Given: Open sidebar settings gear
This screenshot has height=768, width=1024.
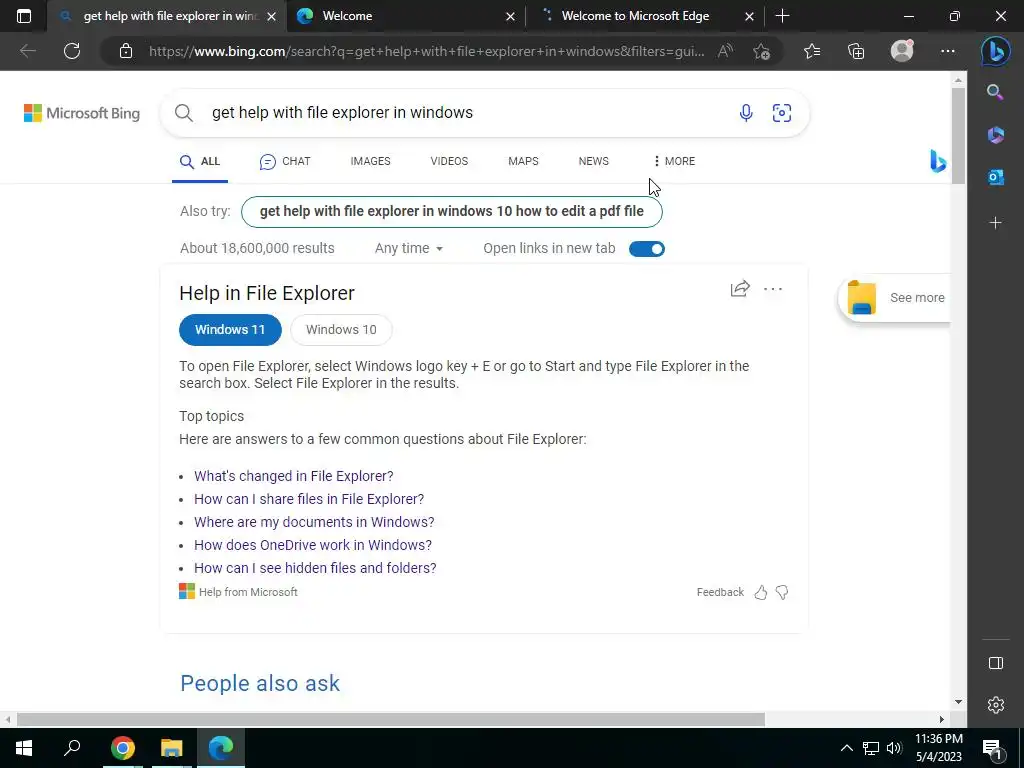Looking at the screenshot, I should (995, 705).
